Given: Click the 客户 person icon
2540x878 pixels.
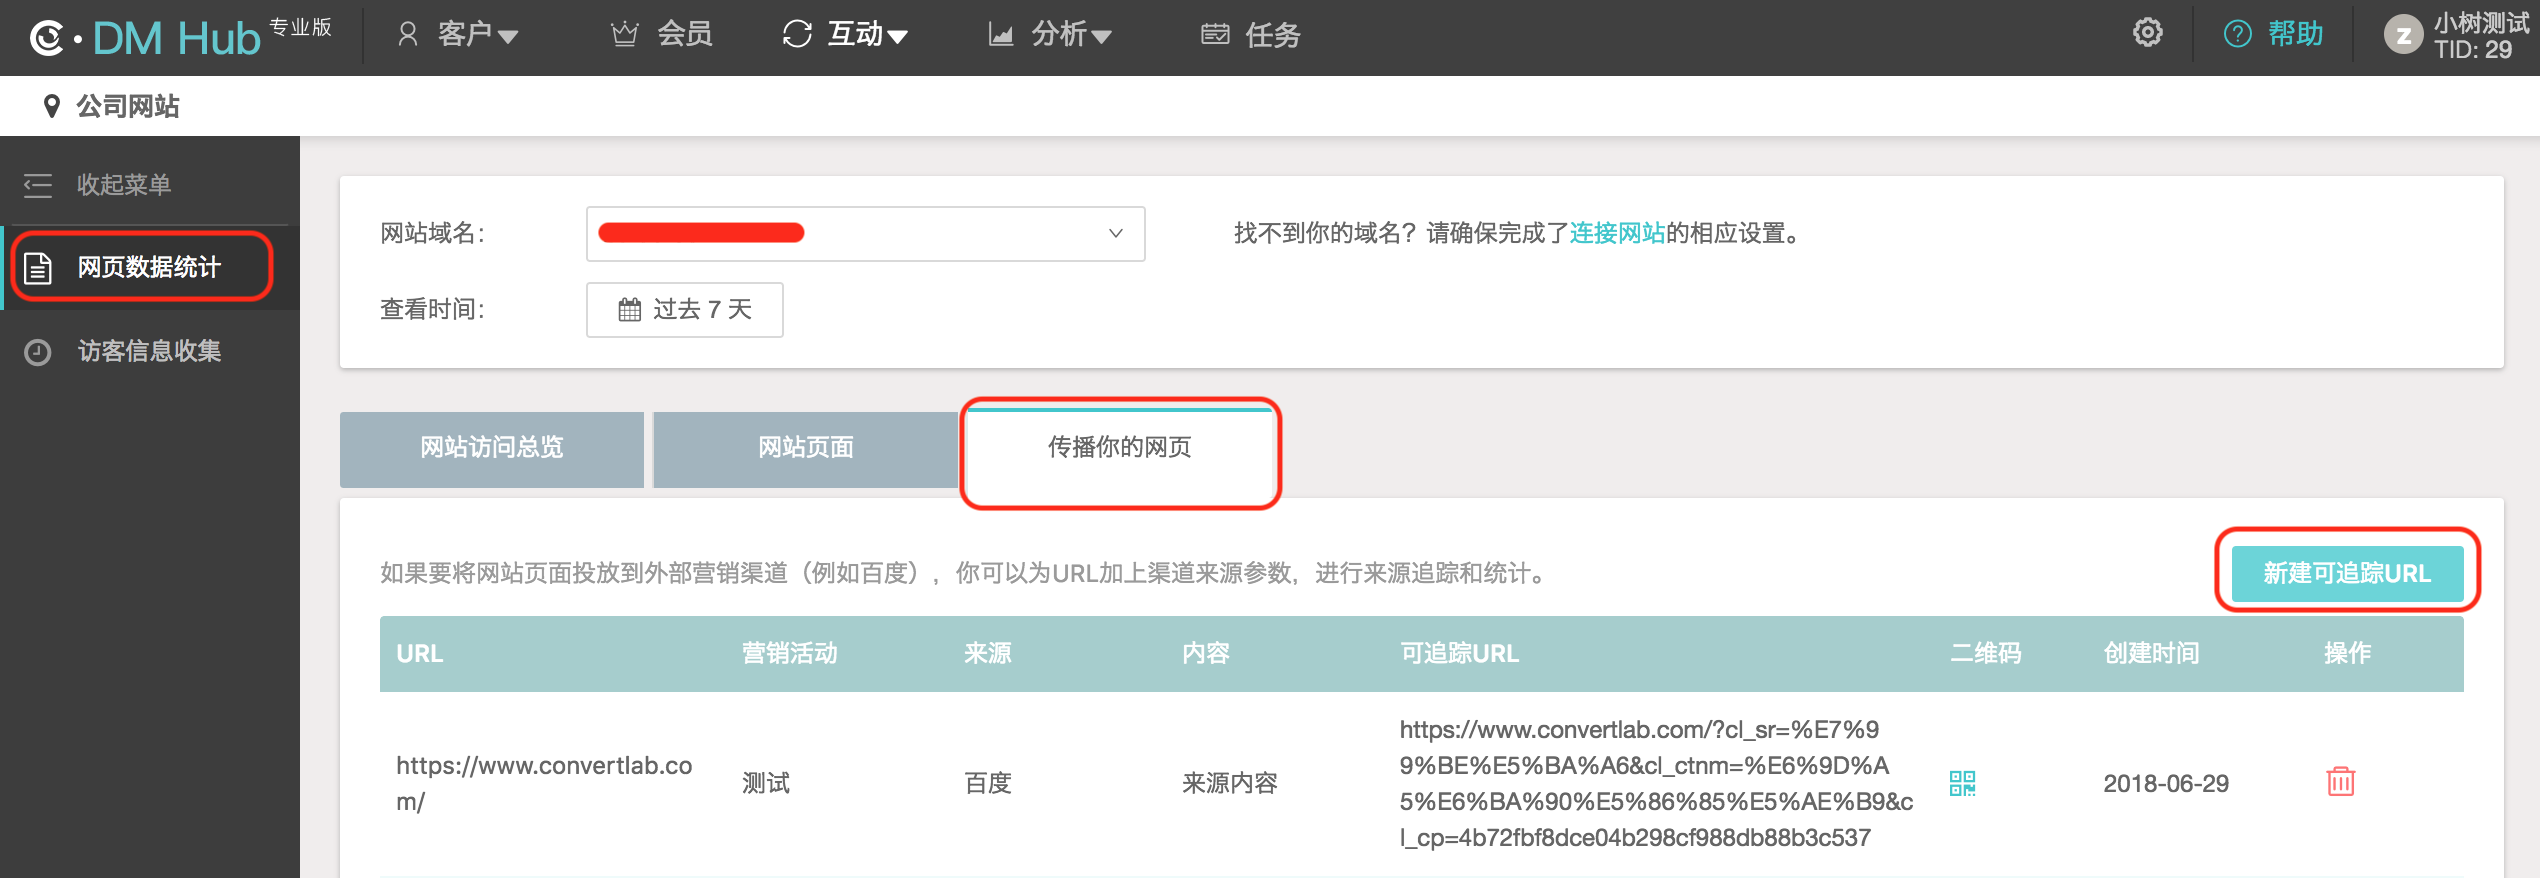Looking at the screenshot, I should (x=408, y=35).
